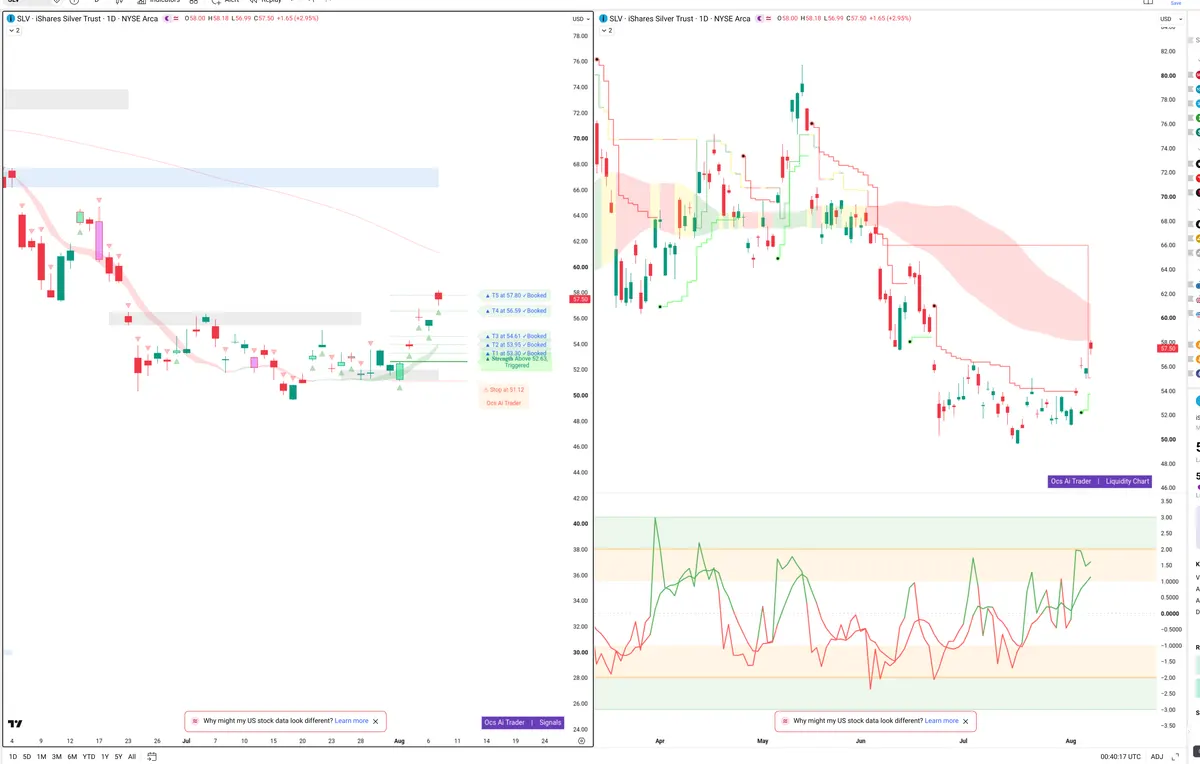Click red 57.50 price tag on left axis

point(580,299)
